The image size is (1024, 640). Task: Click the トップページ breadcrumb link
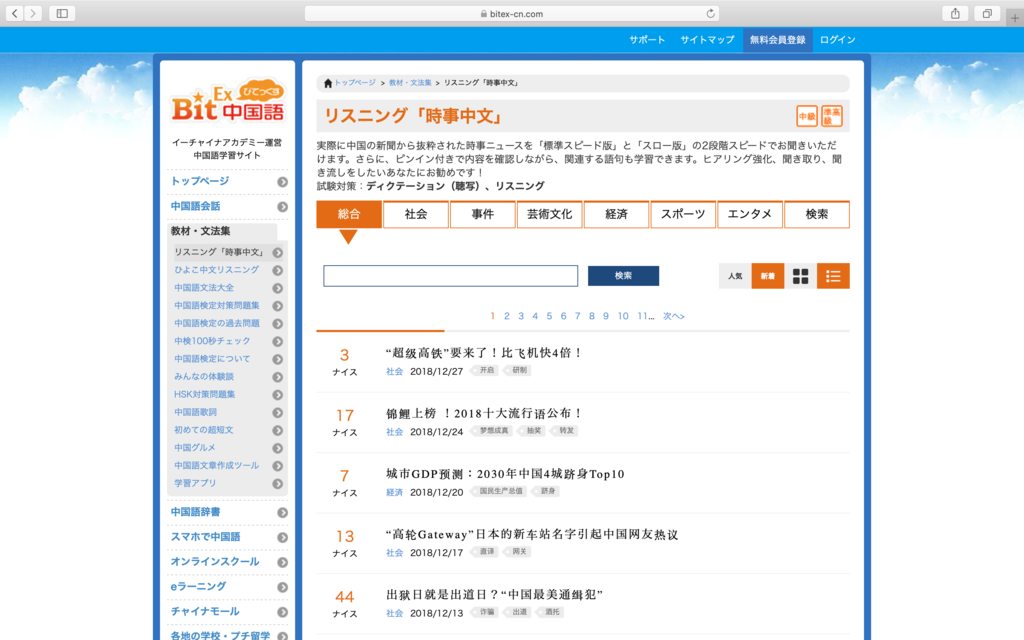click(x=355, y=83)
